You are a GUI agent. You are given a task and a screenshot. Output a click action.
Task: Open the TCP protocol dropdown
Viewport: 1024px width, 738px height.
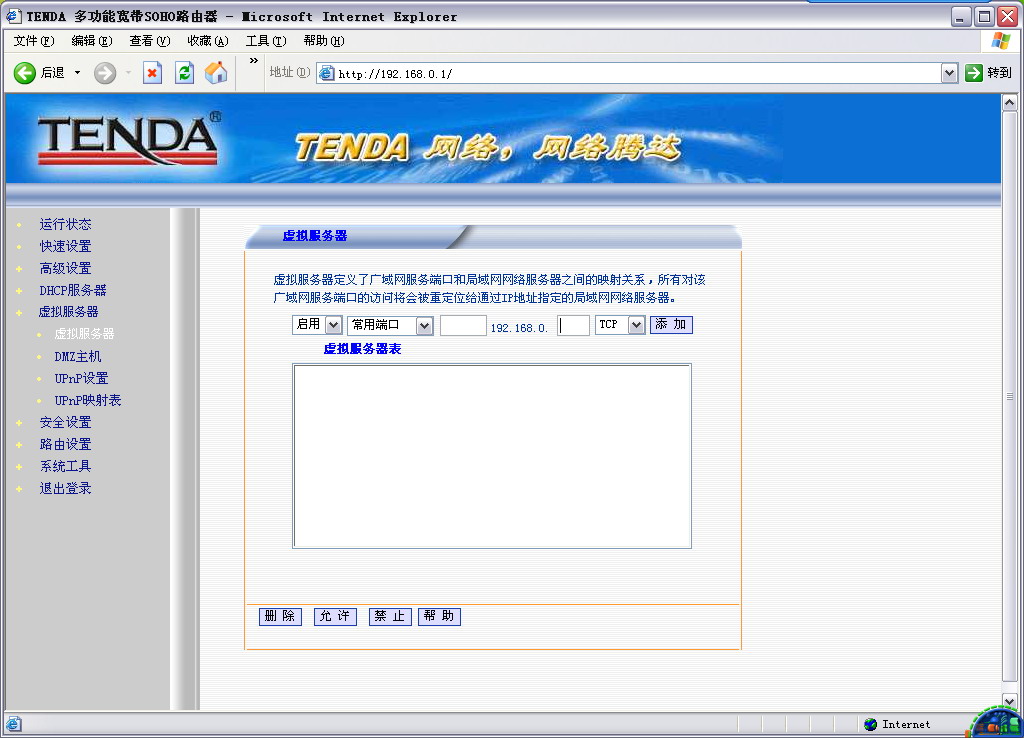620,325
